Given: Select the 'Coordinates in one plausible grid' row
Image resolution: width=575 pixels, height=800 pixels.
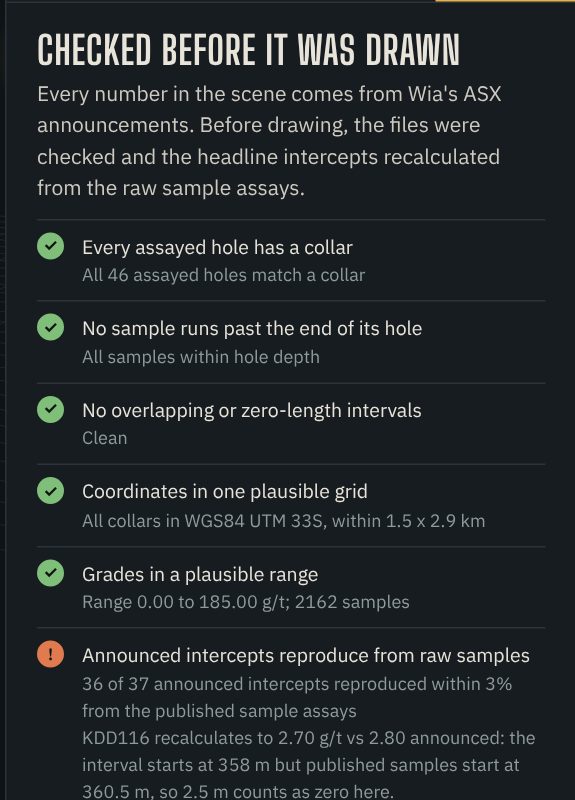Looking at the screenshot, I should (x=291, y=506).
